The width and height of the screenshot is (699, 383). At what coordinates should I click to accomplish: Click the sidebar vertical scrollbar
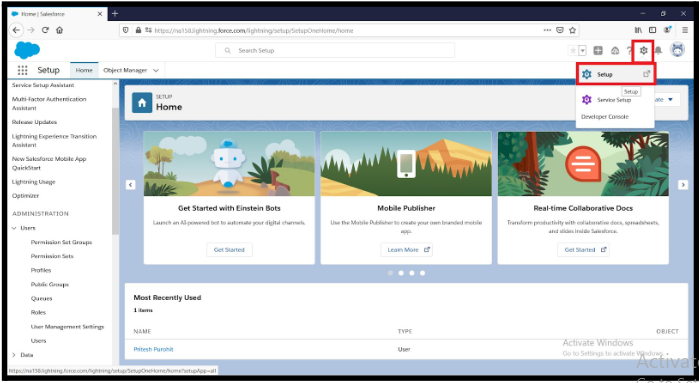115,171
